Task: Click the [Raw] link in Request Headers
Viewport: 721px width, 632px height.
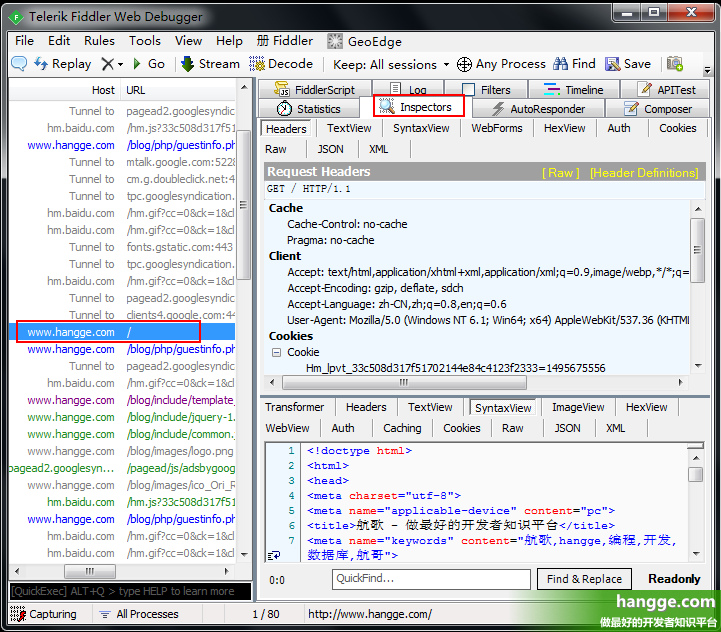Action: coord(561,172)
